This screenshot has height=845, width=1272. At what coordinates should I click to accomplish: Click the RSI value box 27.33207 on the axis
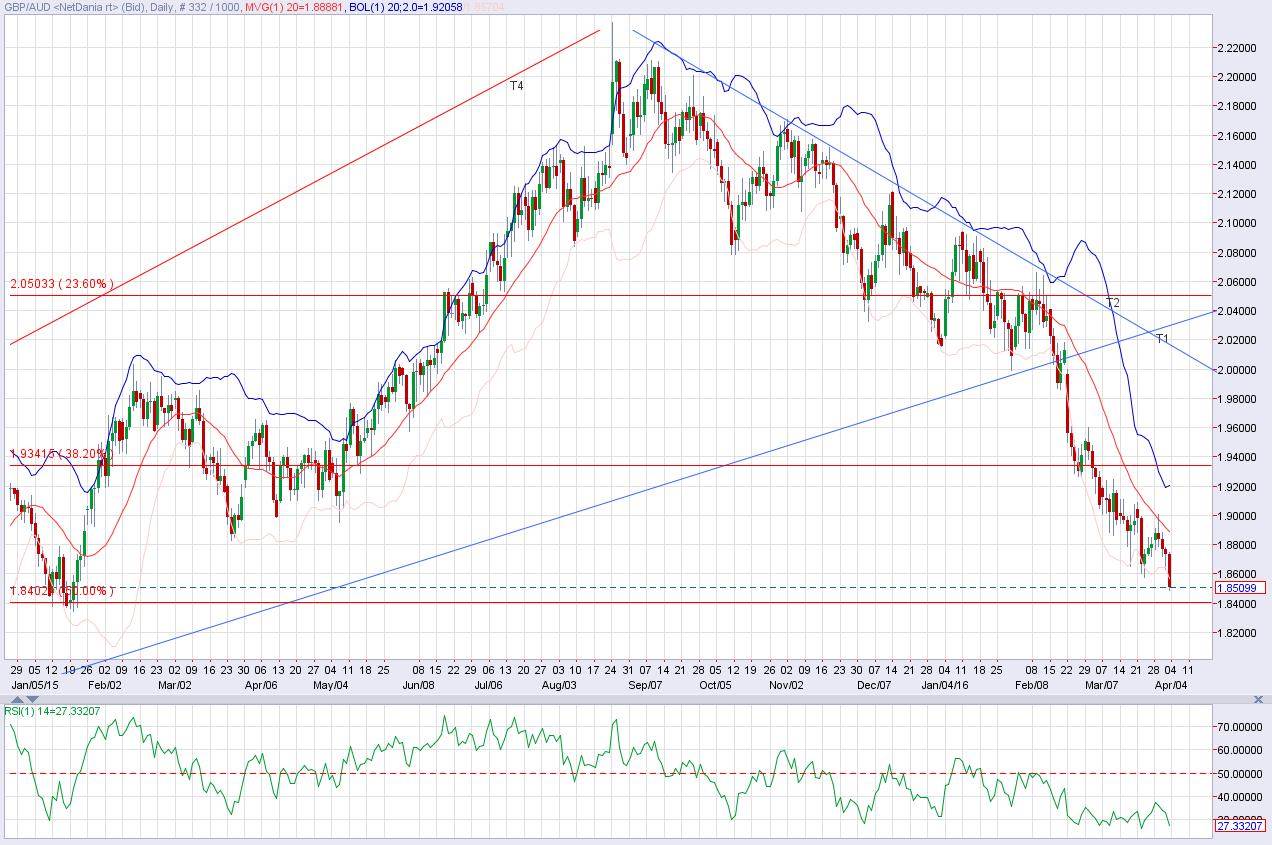[x=1239, y=825]
